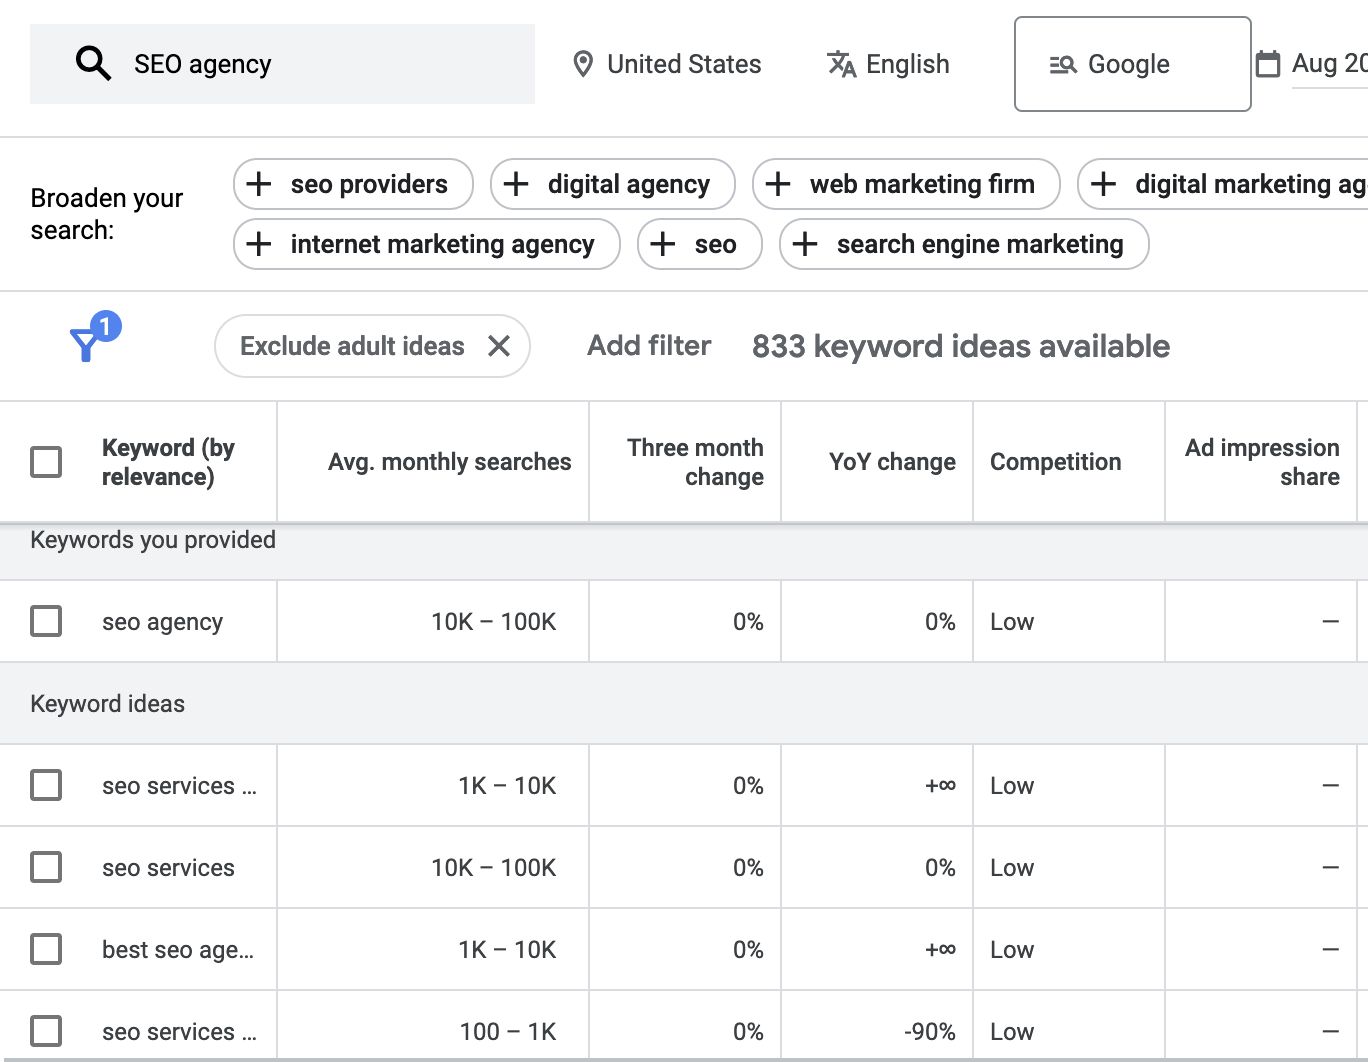
Task: Check the checkbox for the seo agency row
Action: click(45, 621)
